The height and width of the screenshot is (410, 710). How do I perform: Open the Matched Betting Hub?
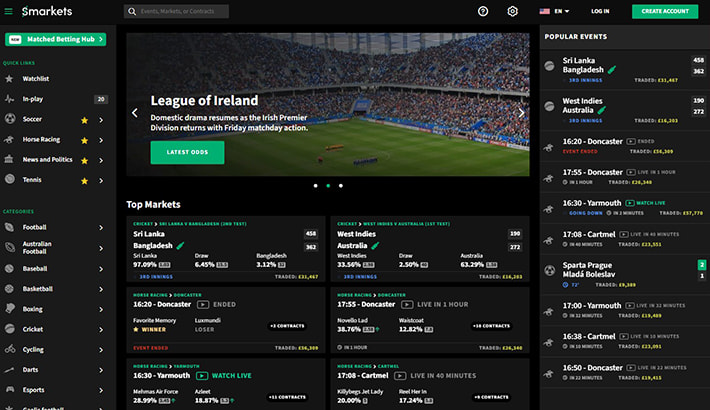[x=56, y=39]
